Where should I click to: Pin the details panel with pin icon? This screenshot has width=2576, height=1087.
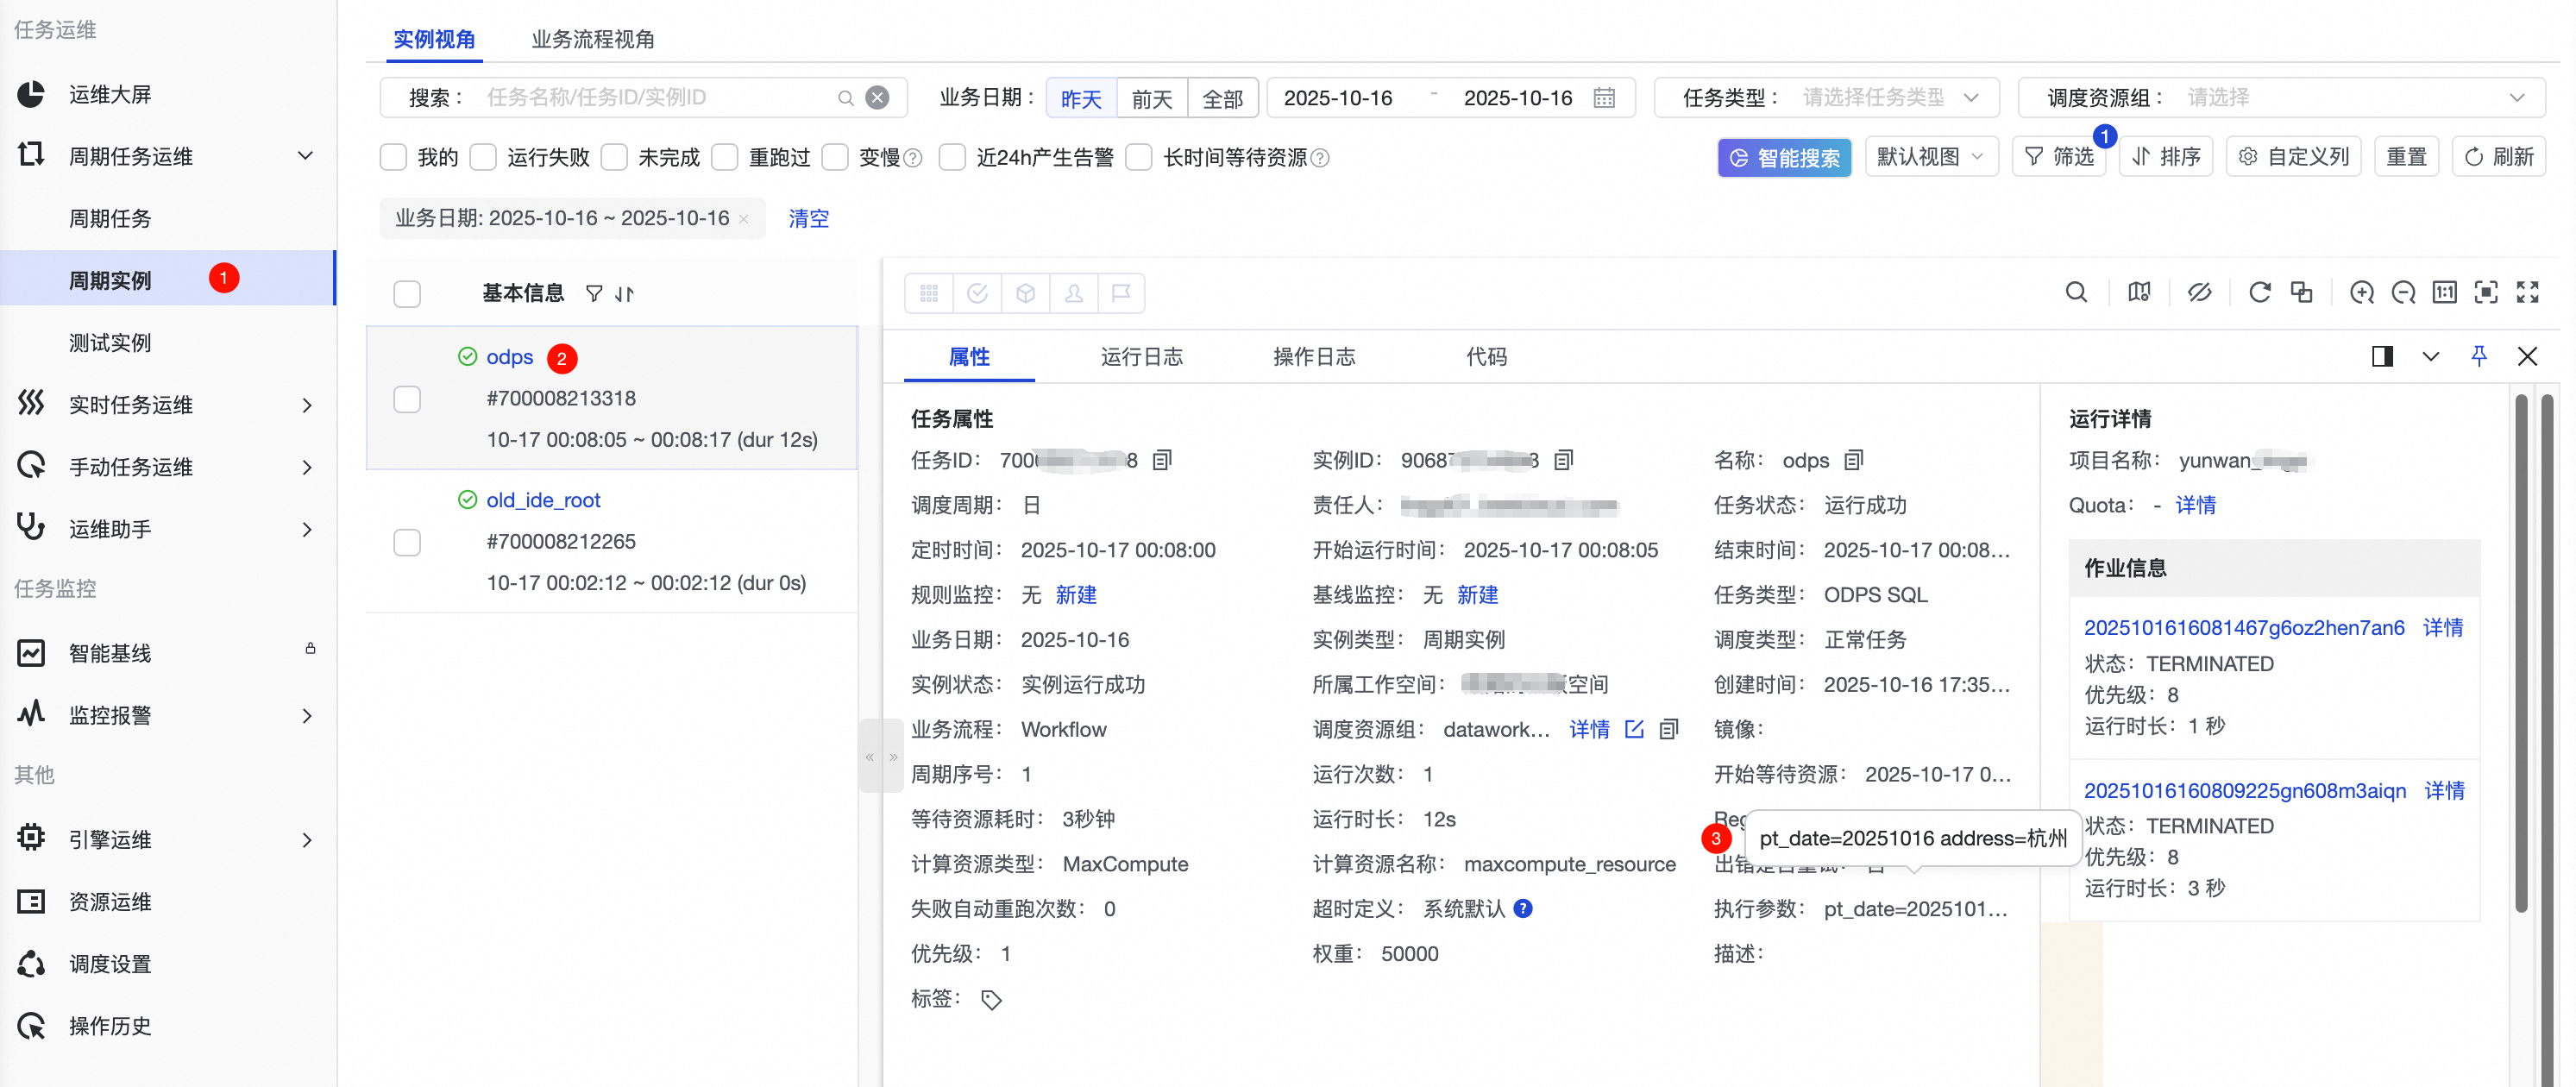coord(2479,356)
